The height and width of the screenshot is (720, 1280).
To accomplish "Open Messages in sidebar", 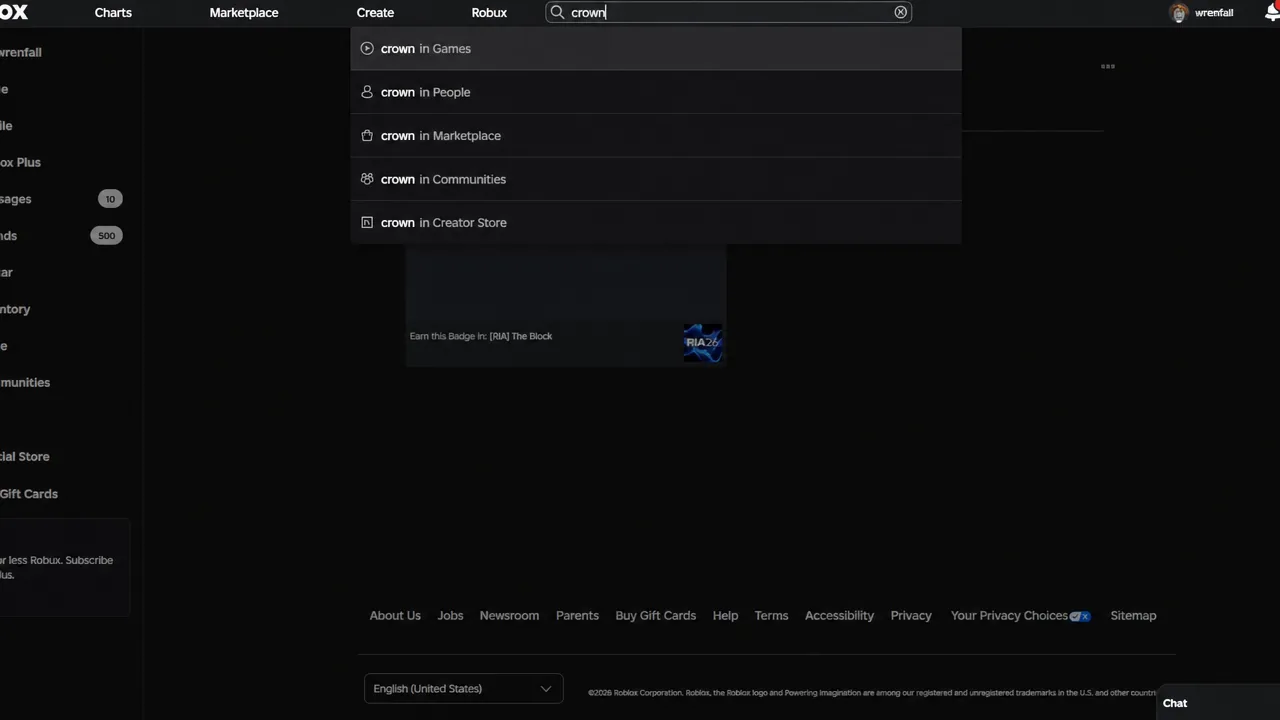I will (16, 199).
